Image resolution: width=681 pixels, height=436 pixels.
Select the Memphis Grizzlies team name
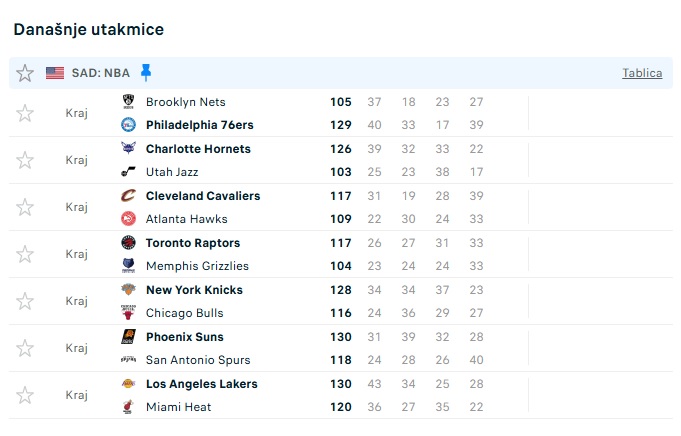point(197,266)
